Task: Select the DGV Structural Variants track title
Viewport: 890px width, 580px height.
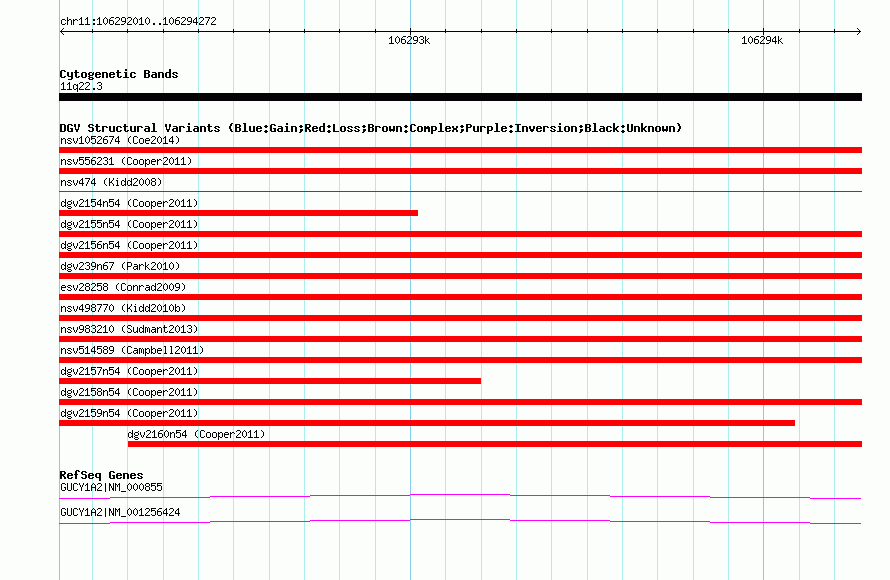Action: pyautogui.click(x=371, y=128)
